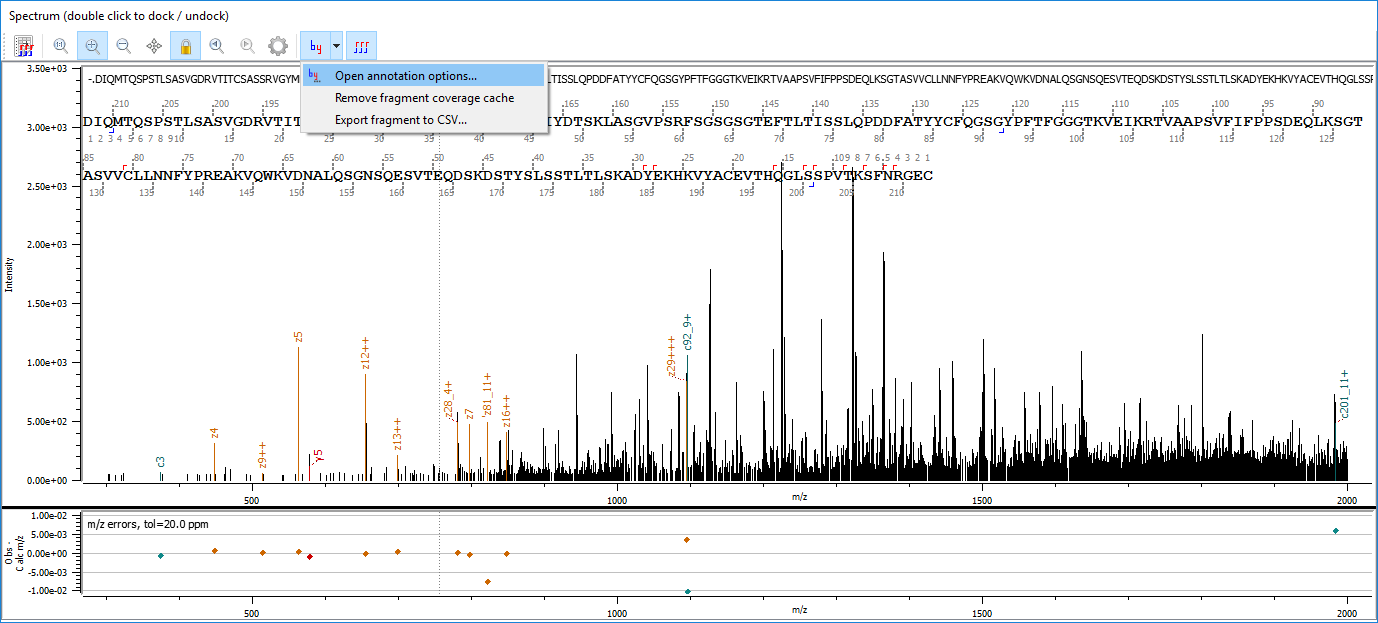
Task: Click the z13++ peak label
Action: pos(397,435)
